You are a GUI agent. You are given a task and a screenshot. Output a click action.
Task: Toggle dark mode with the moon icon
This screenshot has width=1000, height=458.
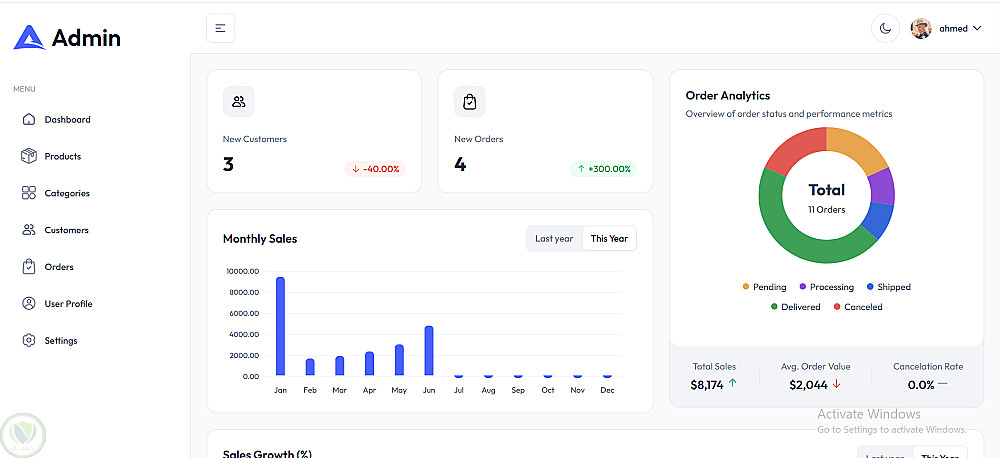[x=885, y=28]
